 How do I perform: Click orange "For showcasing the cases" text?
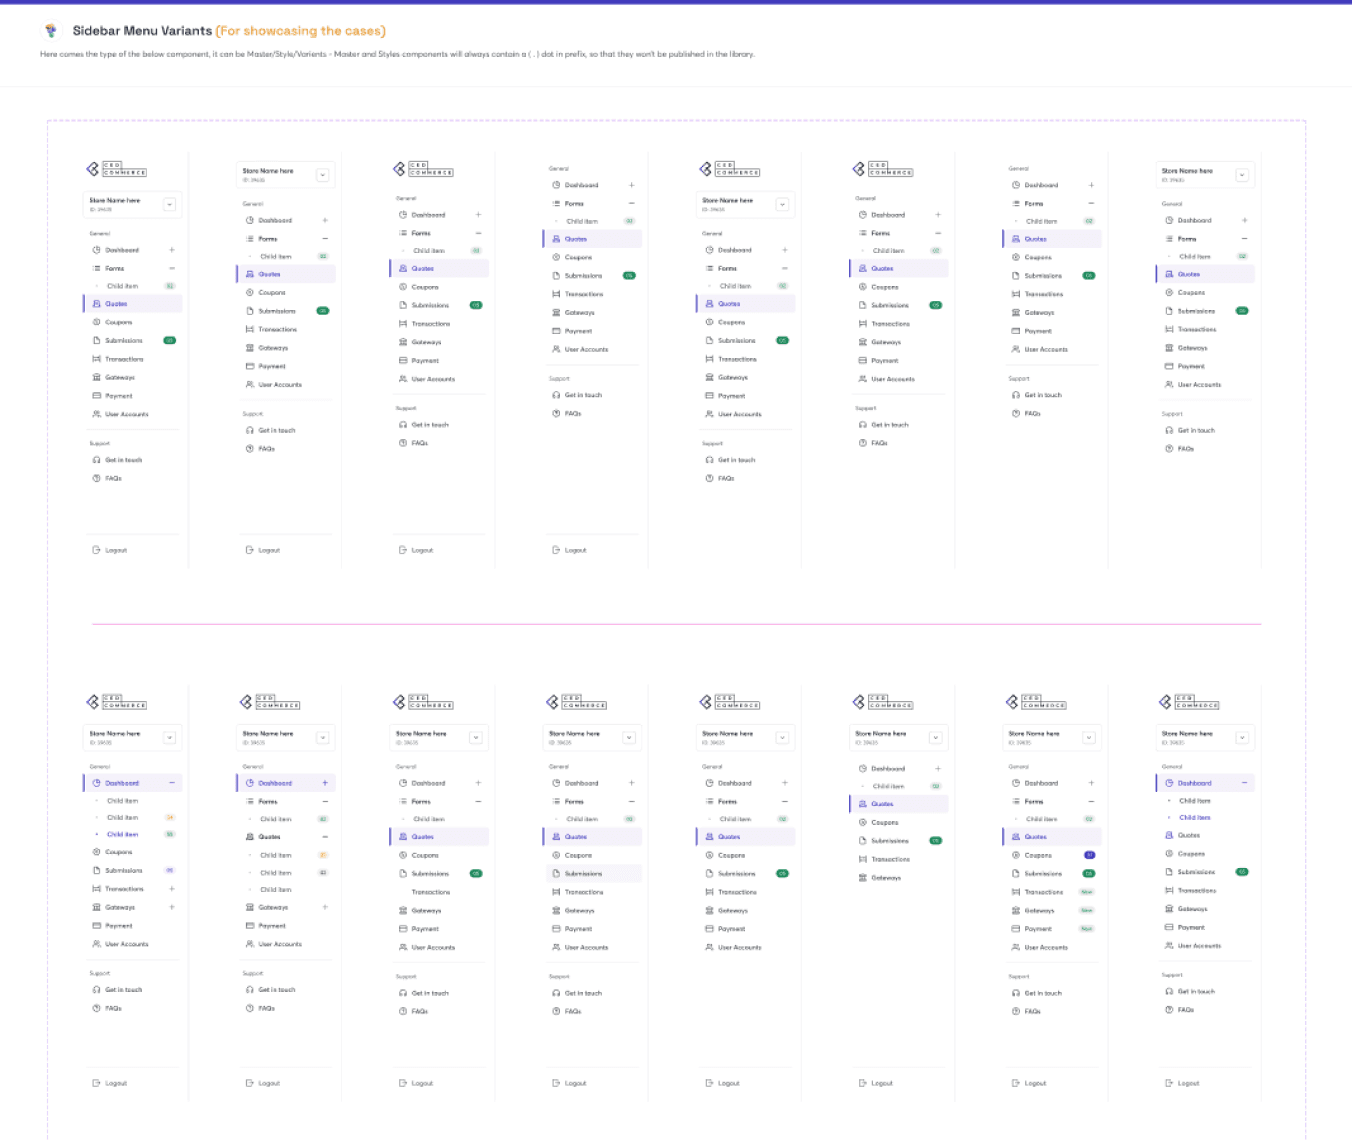pos(301,31)
